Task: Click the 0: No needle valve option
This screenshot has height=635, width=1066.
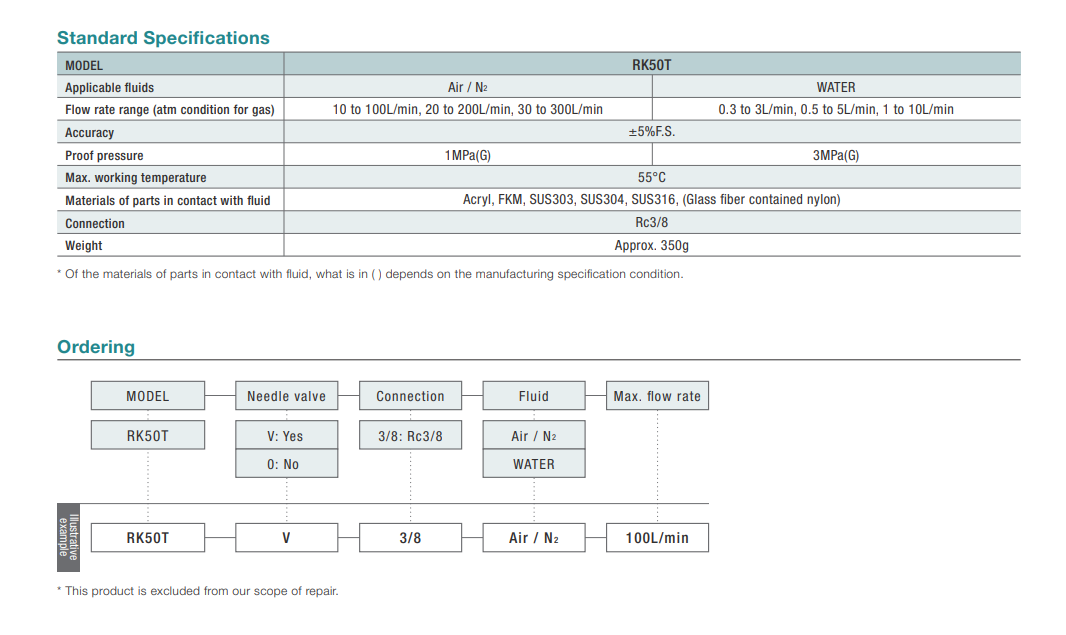Action: click(287, 464)
